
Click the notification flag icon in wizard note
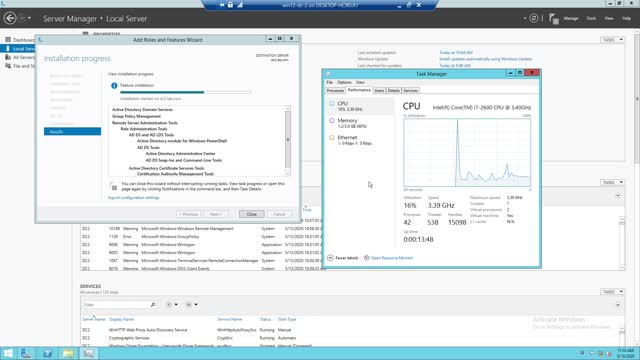[114, 187]
